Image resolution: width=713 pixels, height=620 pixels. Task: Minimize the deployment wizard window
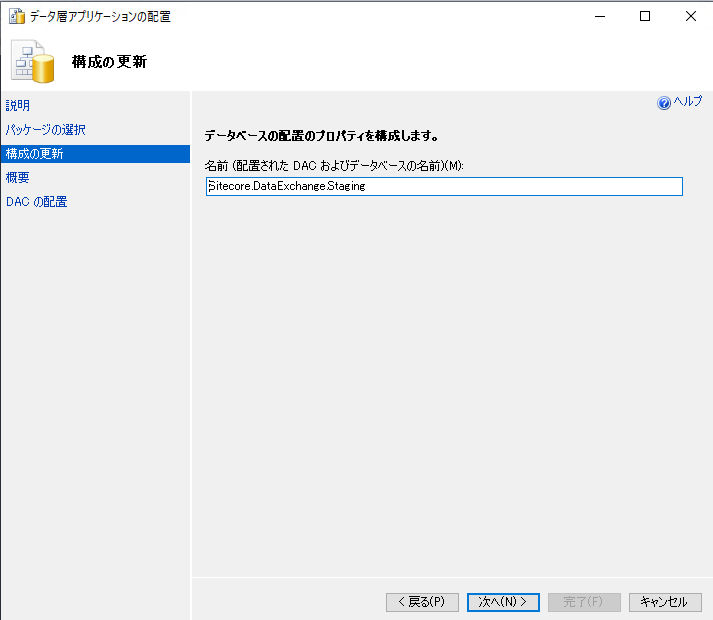[600, 16]
